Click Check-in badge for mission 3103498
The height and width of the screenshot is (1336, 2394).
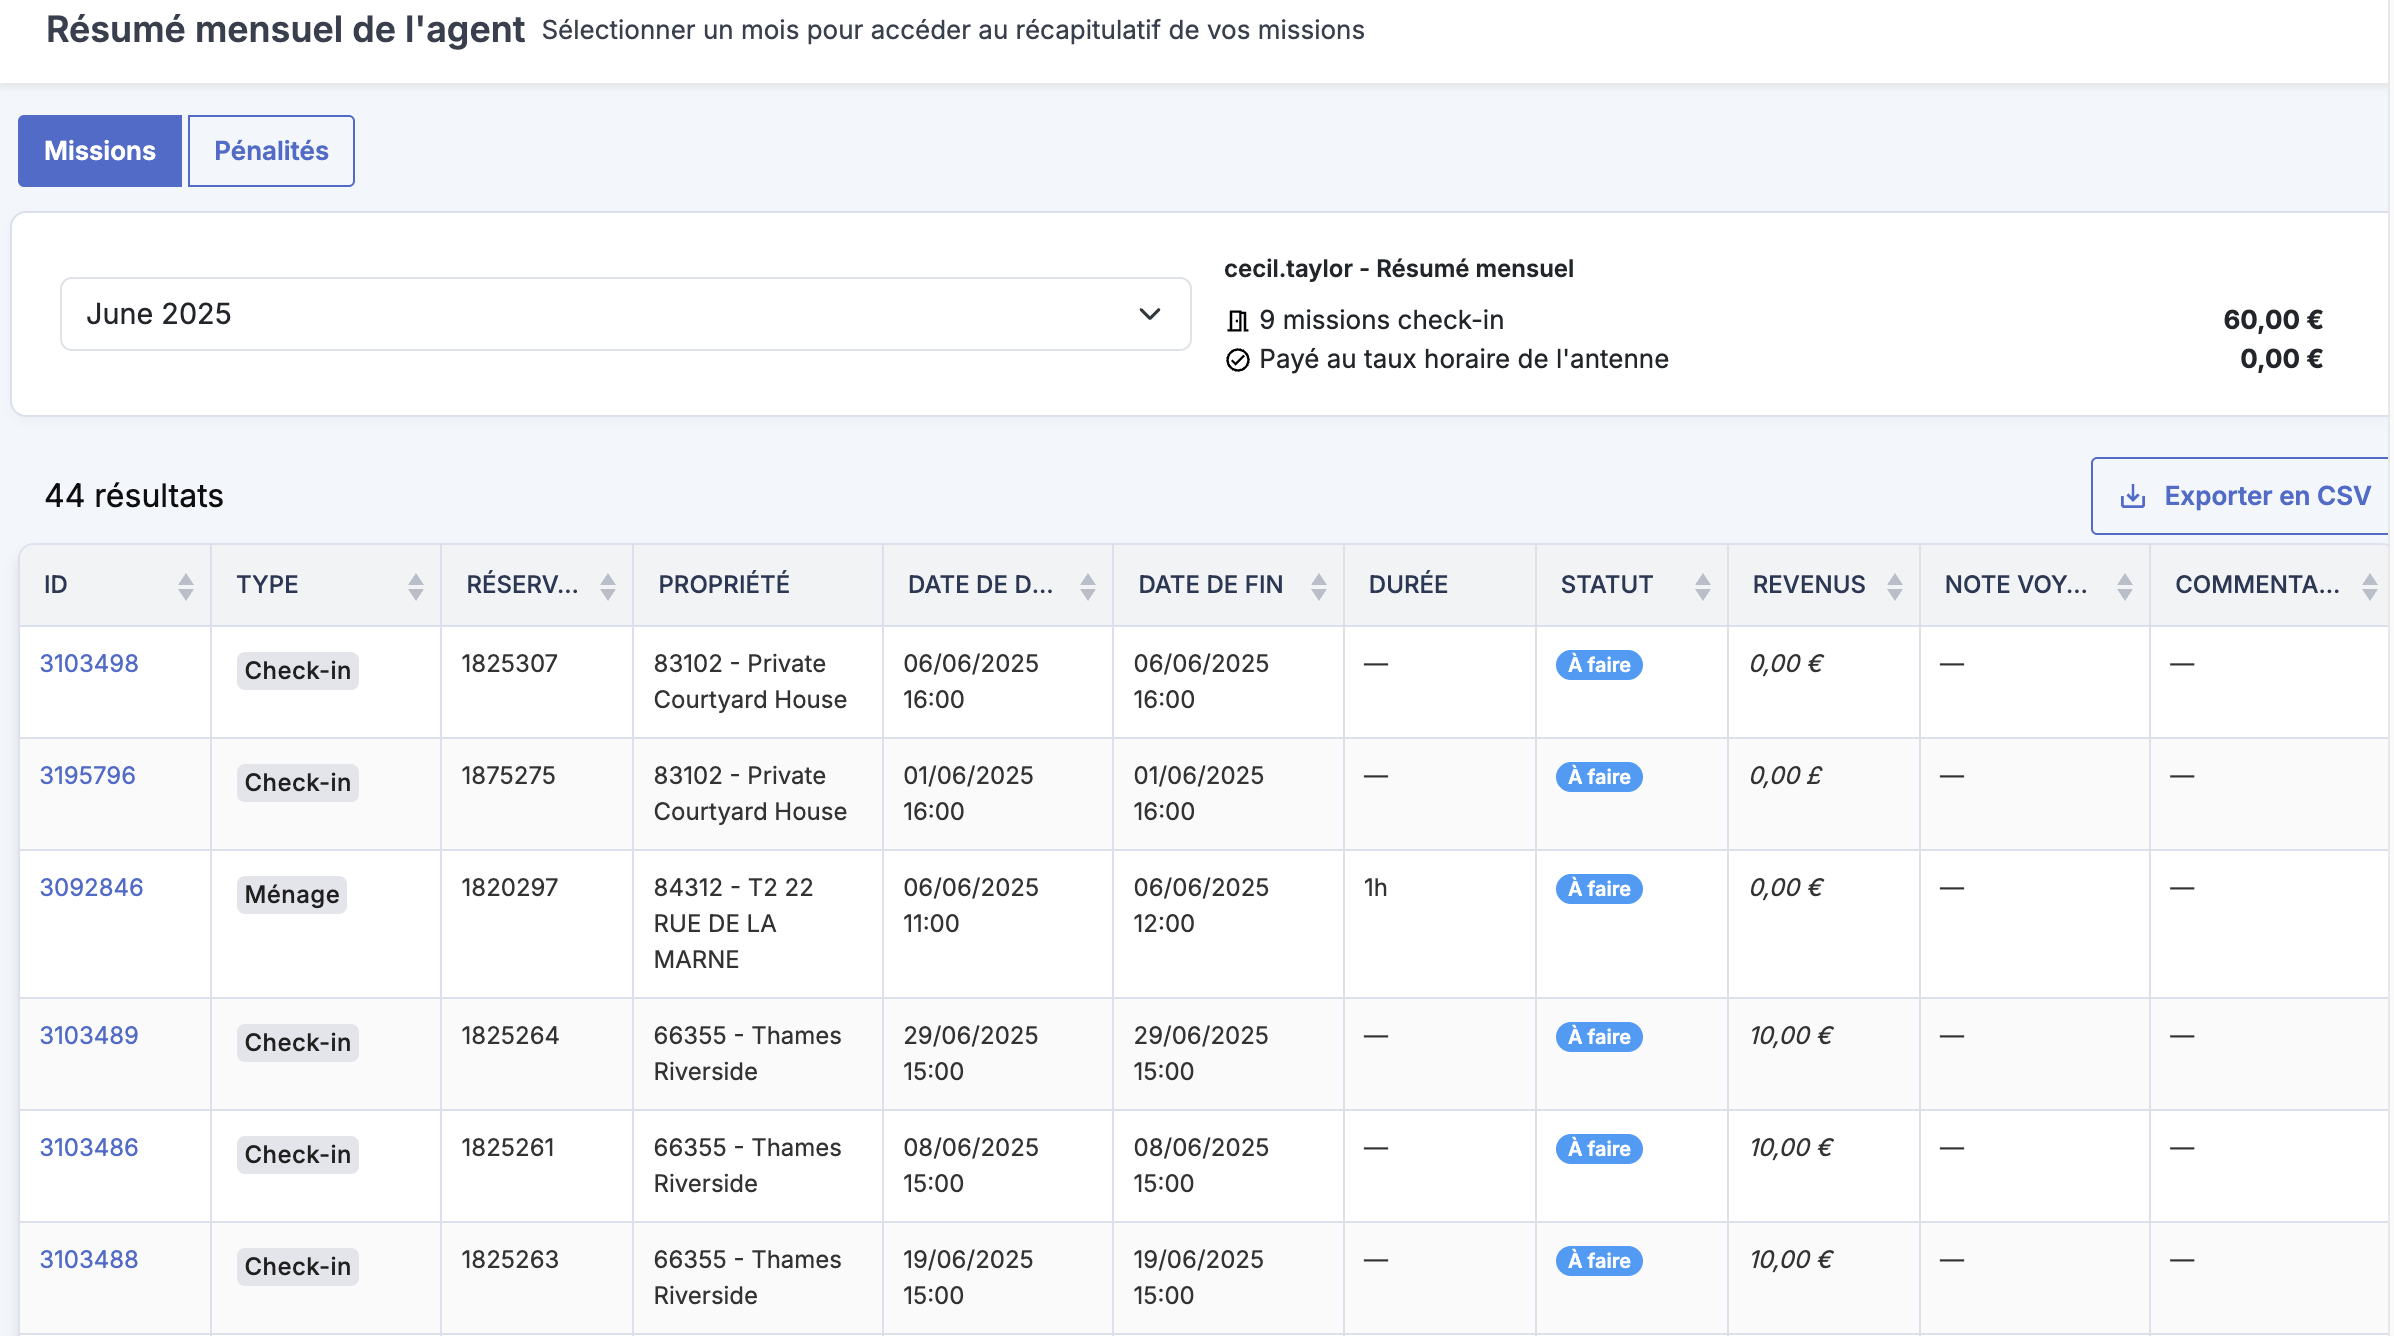click(x=297, y=670)
